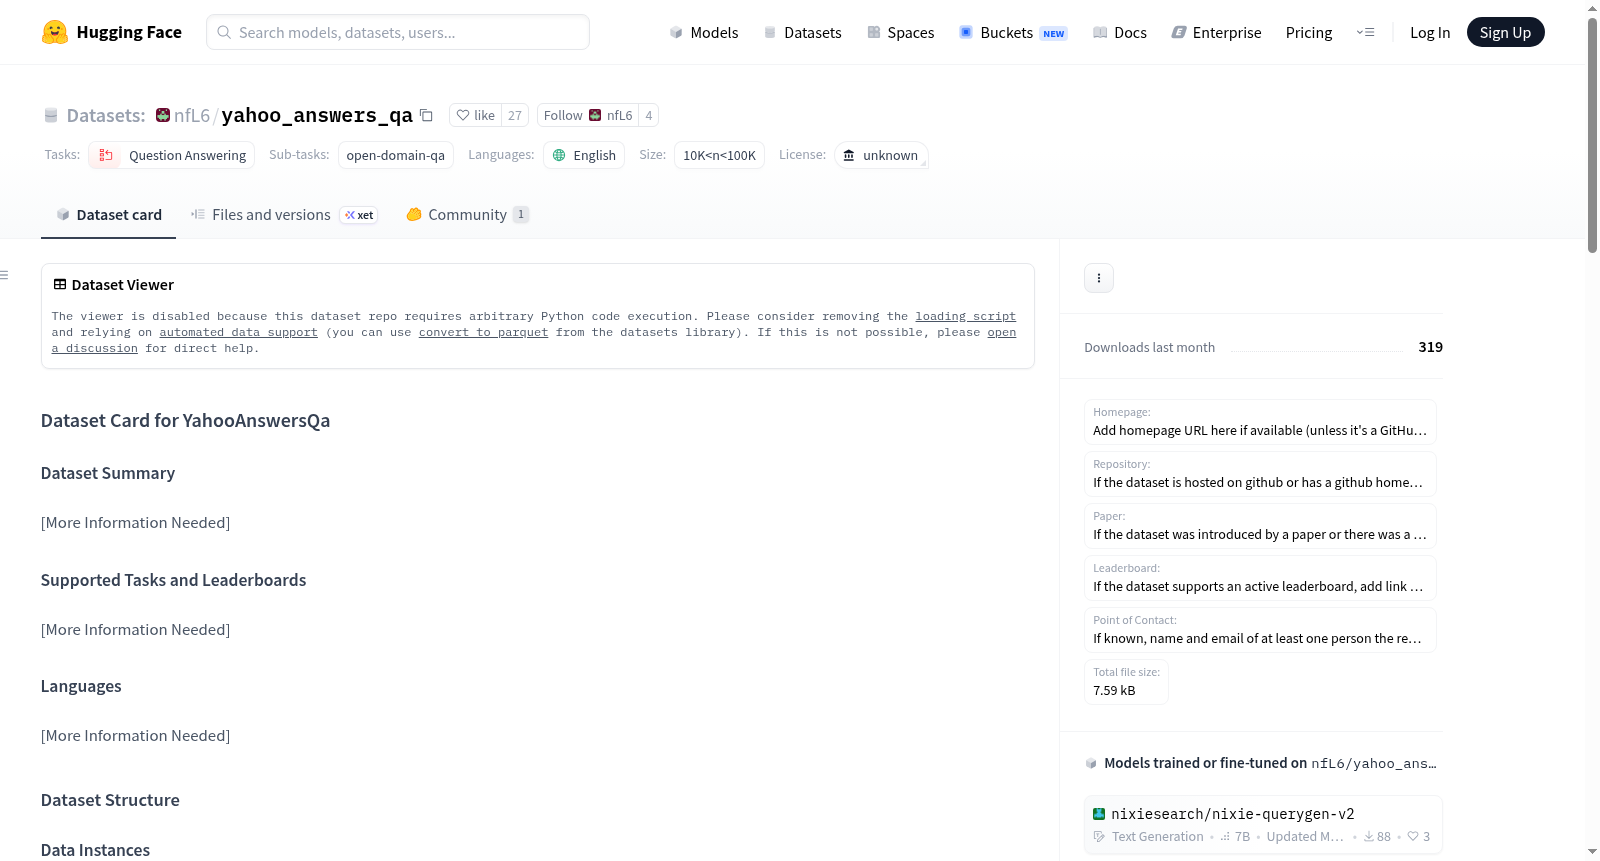1600x861 pixels.
Task: Switch to the Files and versions tab
Action: (284, 215)
